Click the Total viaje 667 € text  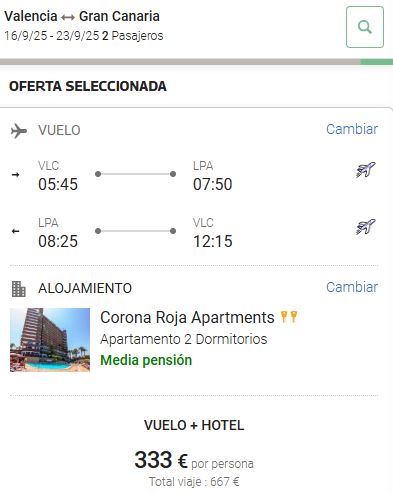pos(194,482)
